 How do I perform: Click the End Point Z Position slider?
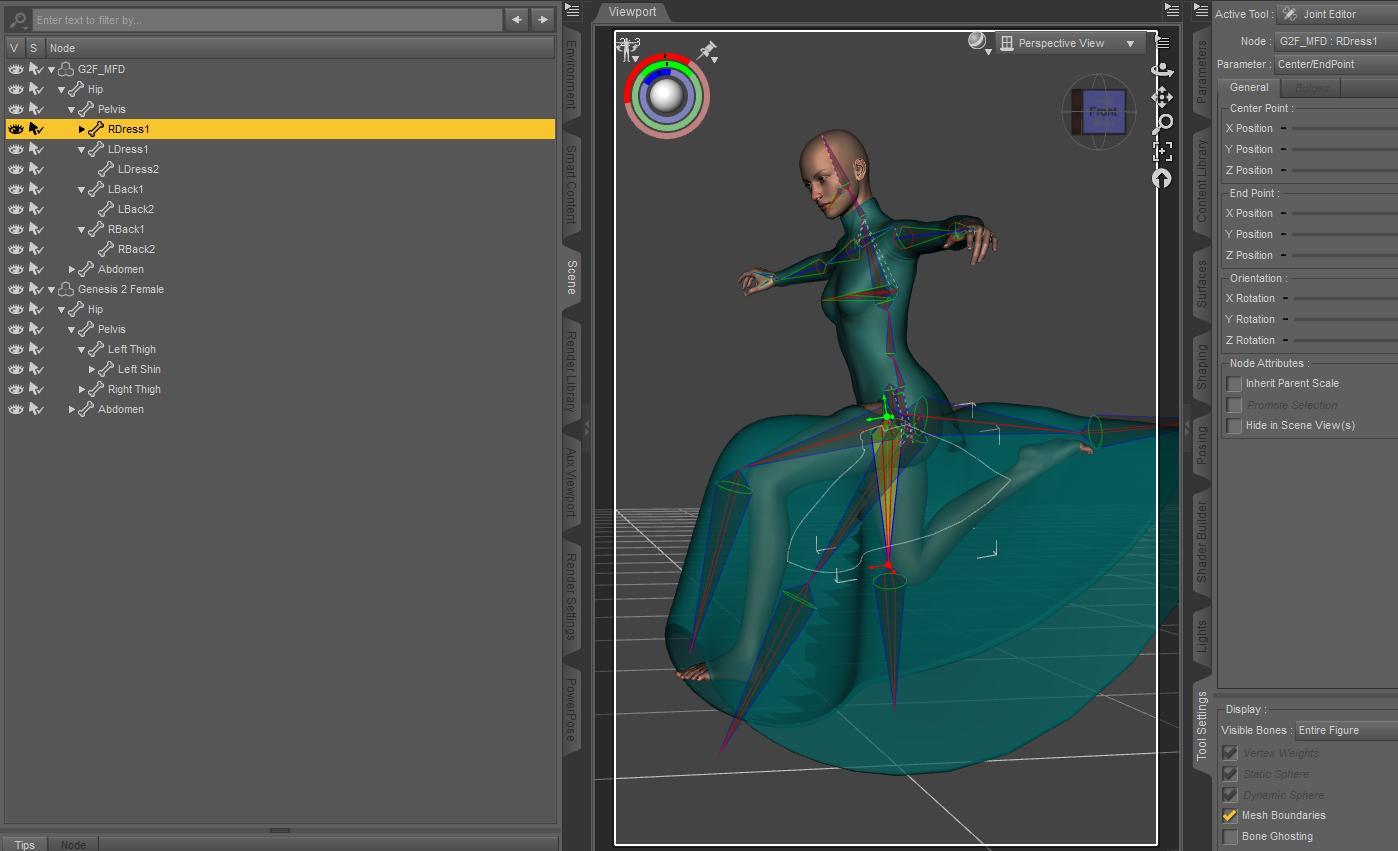1345,256
